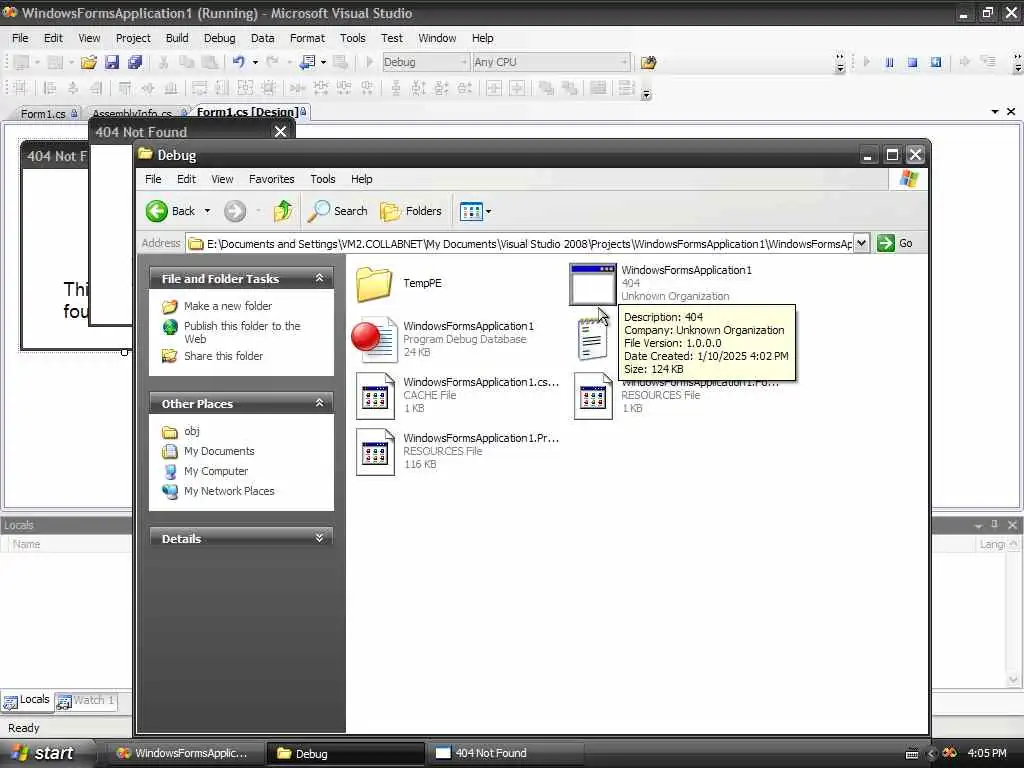Select the TempPE folder icon
Screen dimensions: 1024x768
pos(374,283)
